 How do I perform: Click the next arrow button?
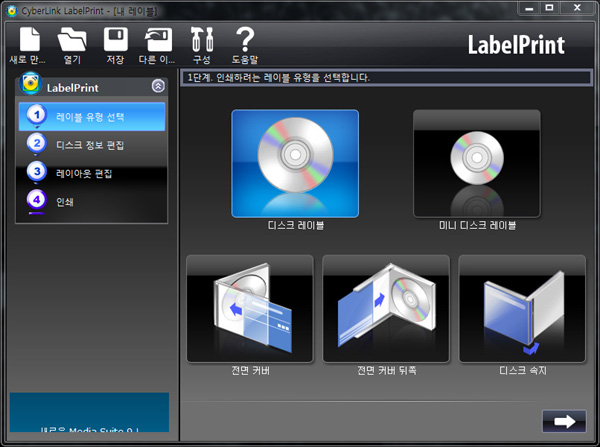tap(564, 421)
